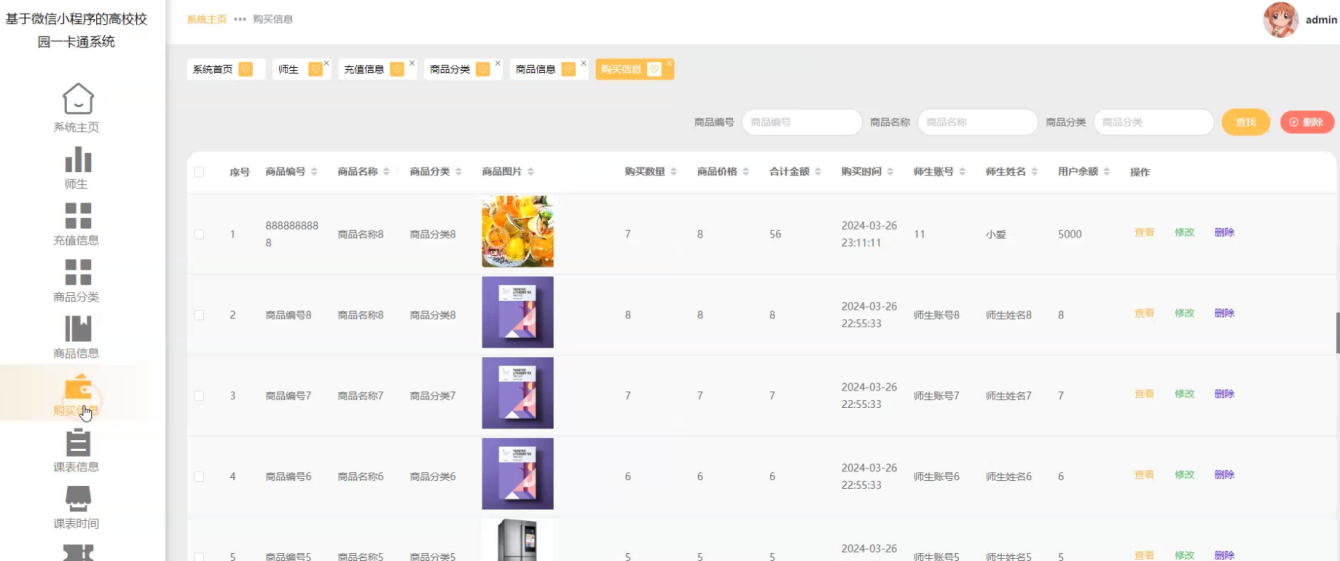1340x561 pixels.
Task: Check the checkbox for row 4
Action: (x=199, y=477)
